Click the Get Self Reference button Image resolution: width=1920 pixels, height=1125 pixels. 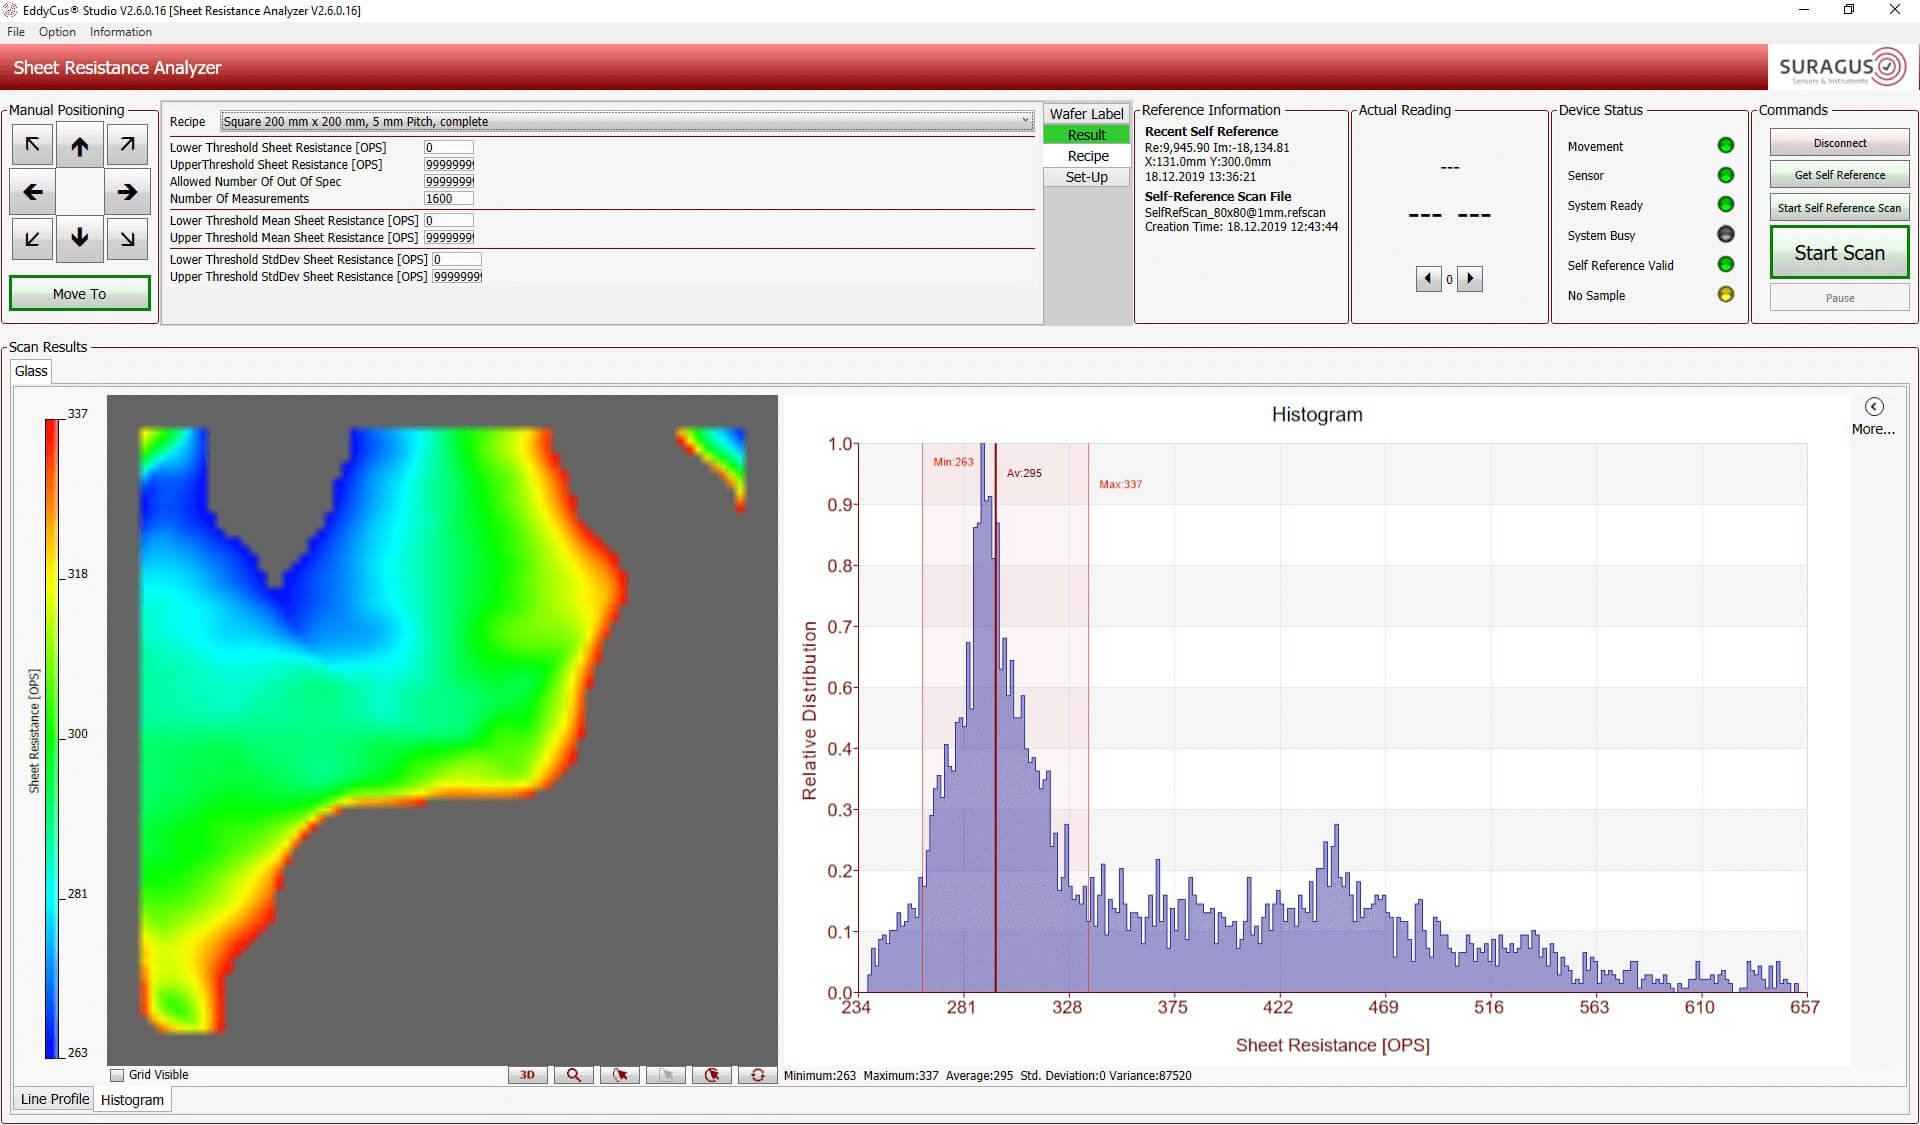[x=1838, y=175]
